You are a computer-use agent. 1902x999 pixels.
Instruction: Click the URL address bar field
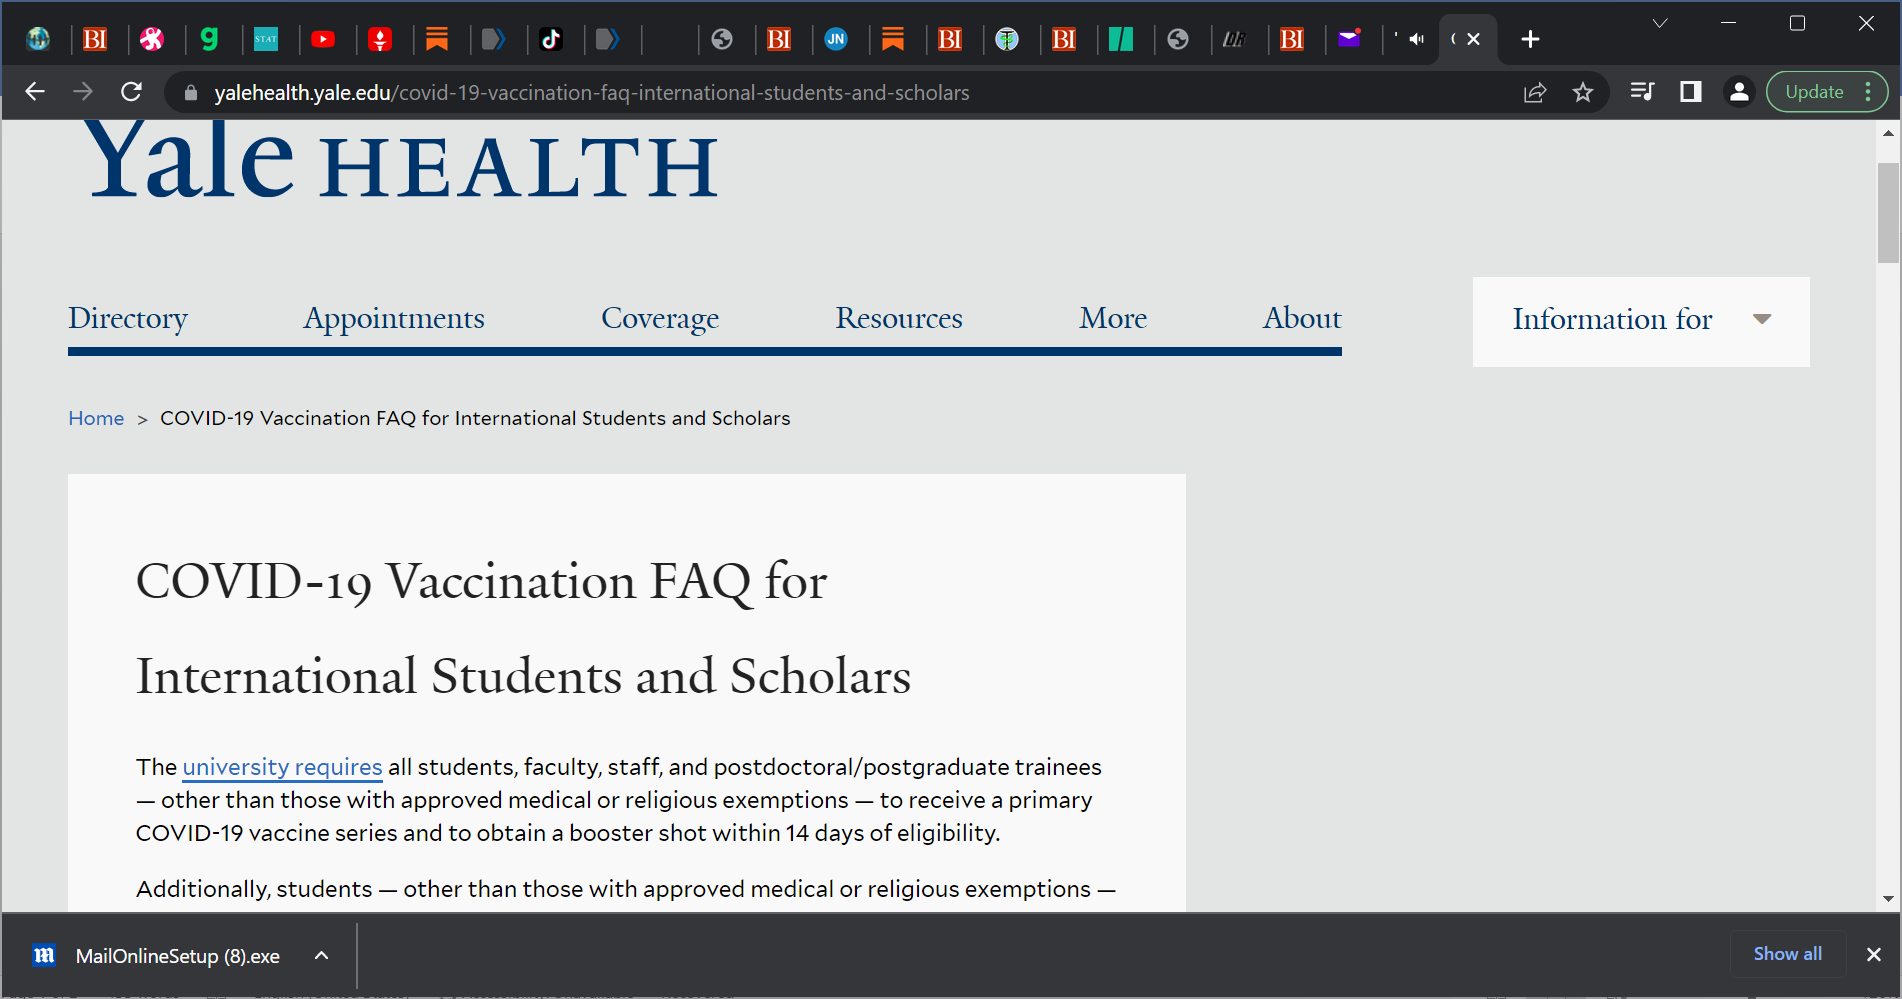[x=800, y=92]
